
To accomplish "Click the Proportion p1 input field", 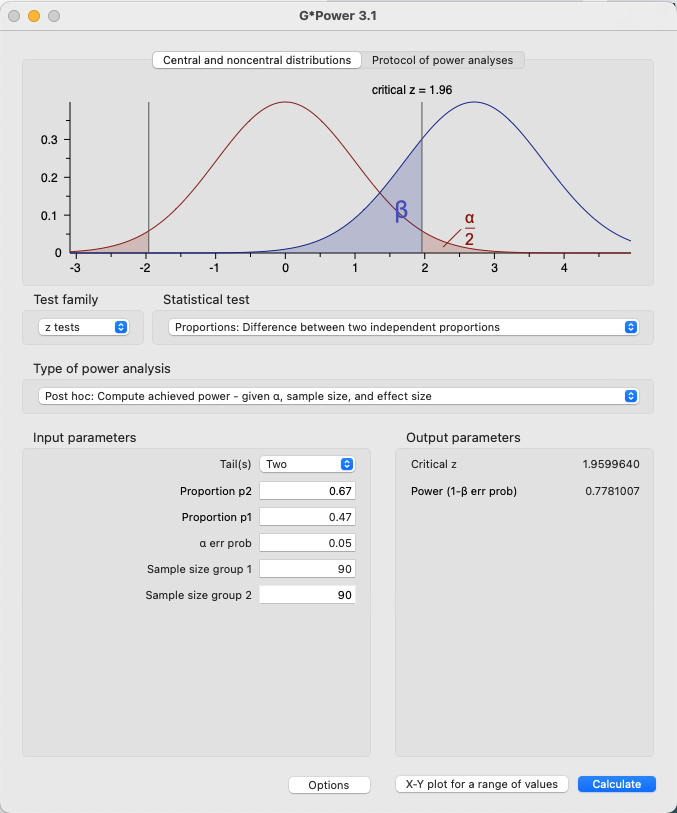I will pyautogui.click(x=308, y=517).
